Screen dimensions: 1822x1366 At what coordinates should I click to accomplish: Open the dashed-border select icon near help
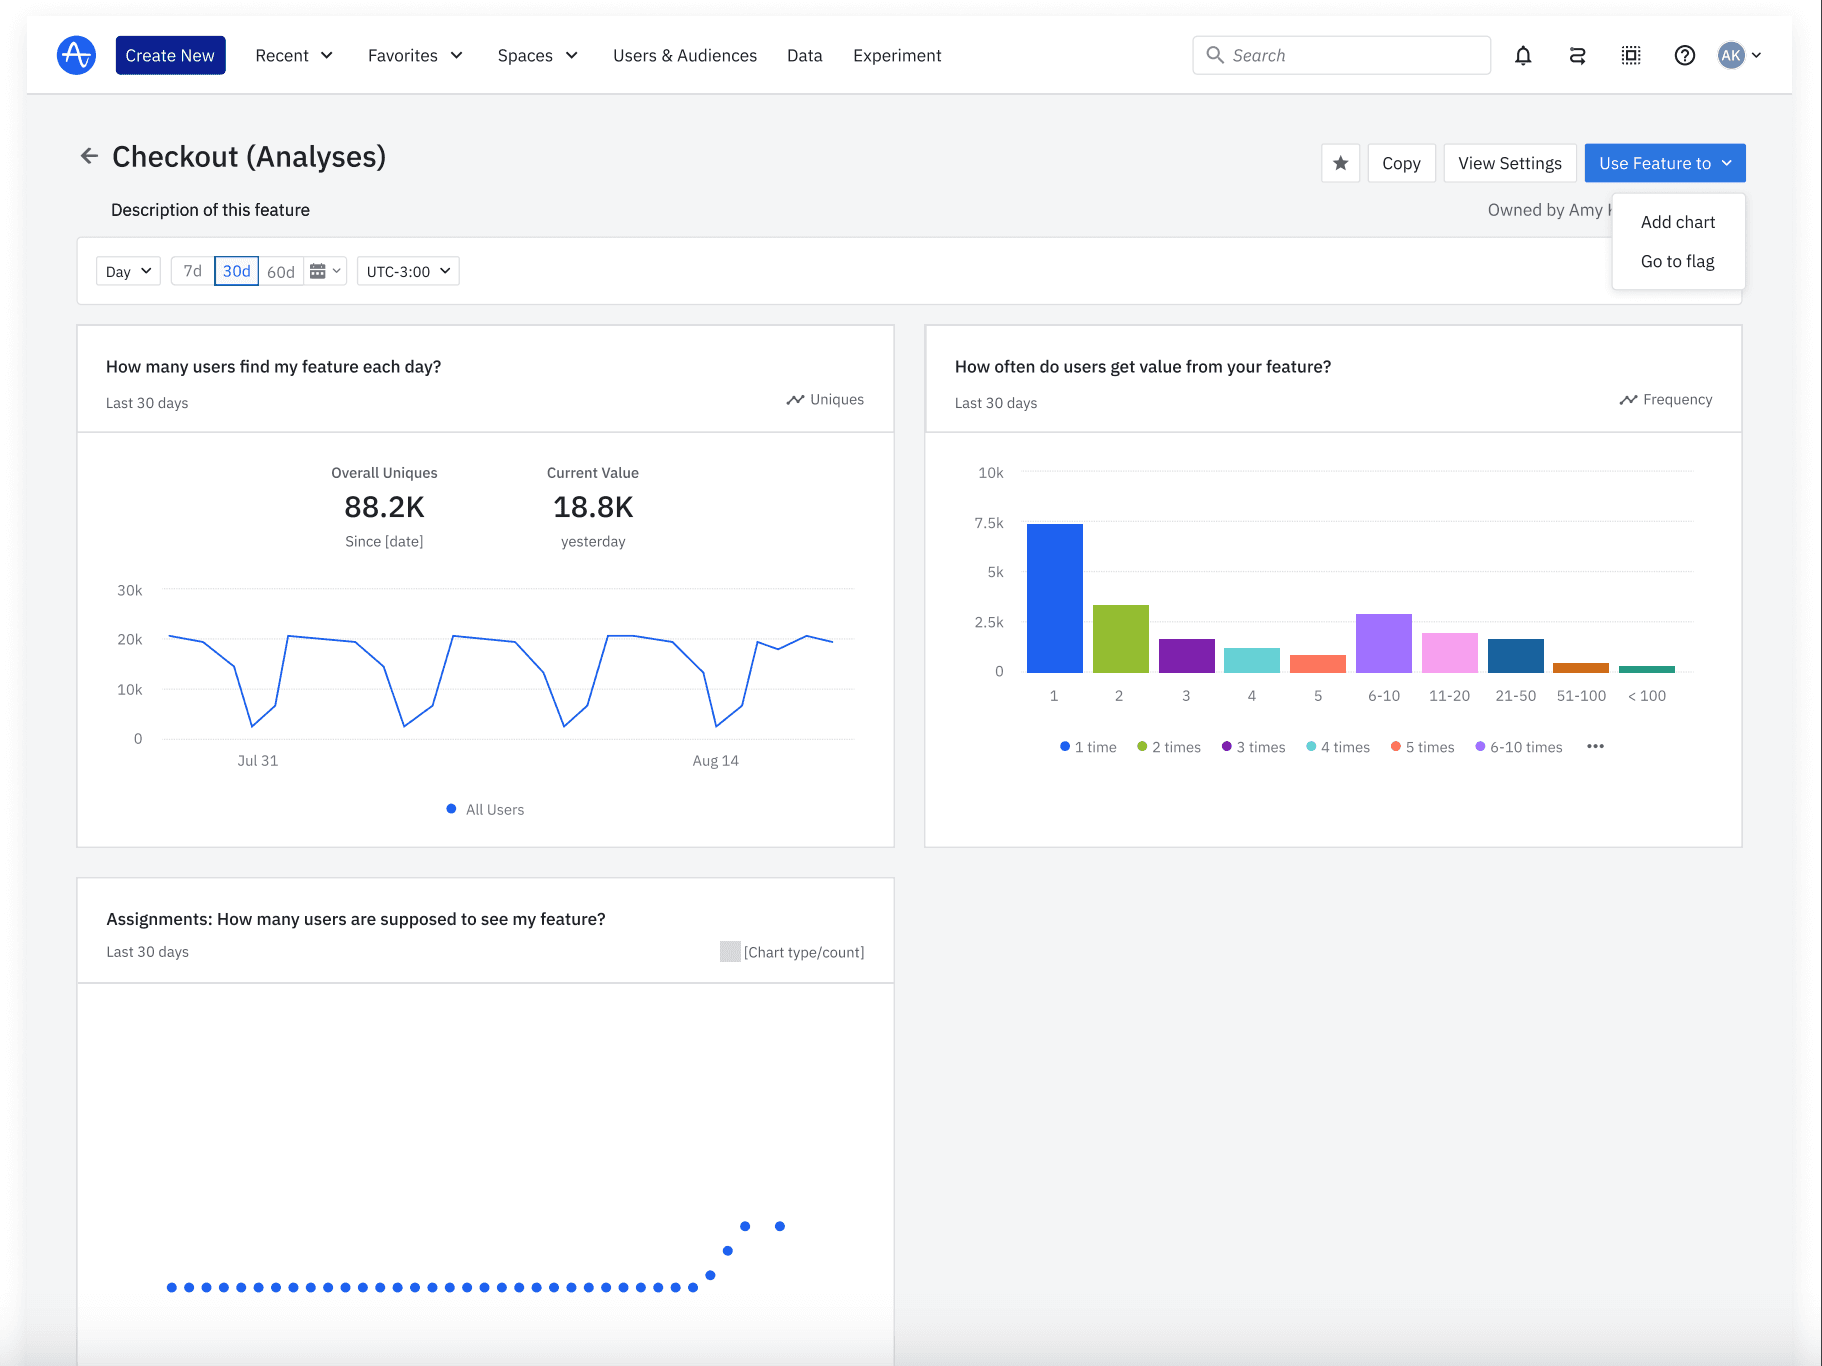pyautogui.click(x=1630, y=56)
